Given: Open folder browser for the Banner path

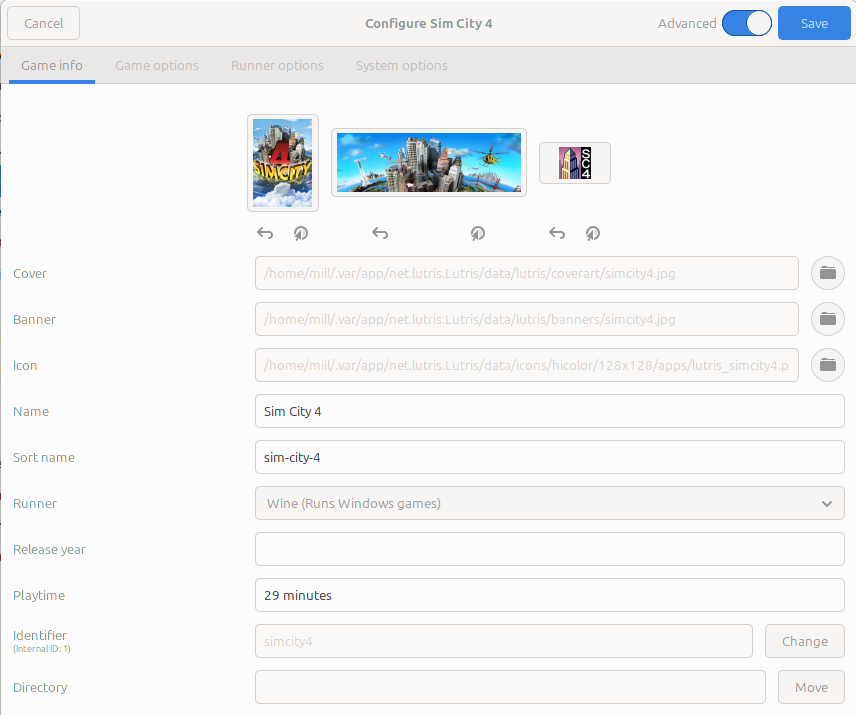Looking at the screenshot, I should 827,319.
